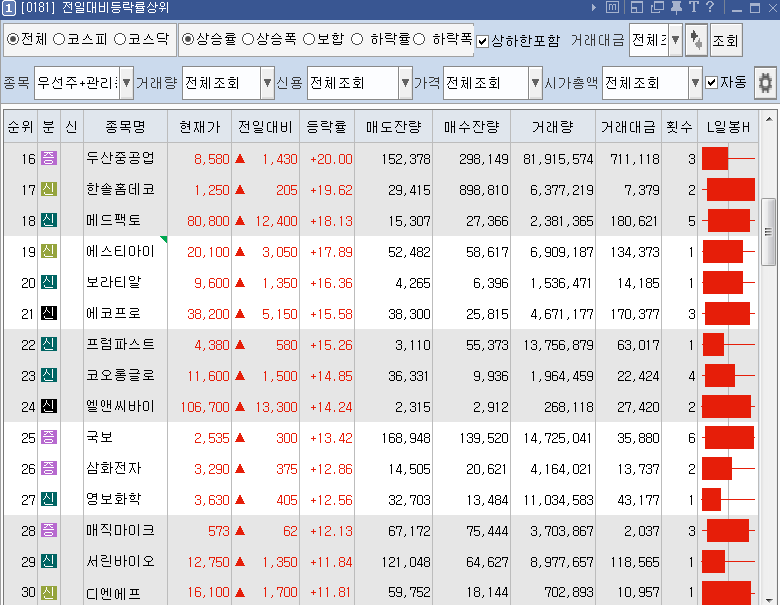Image resolution: width=780 pixels, height=605 pixels.
Task: Open settings with the gear icon
Action: point(765,83)
